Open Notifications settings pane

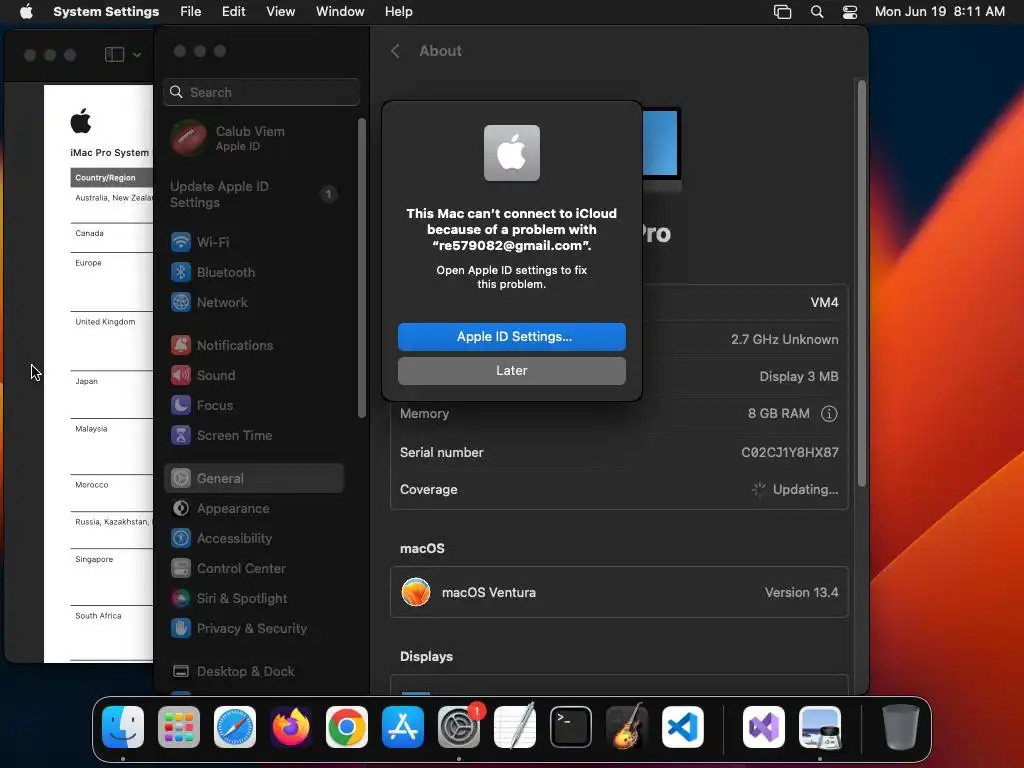click(253, 345)
